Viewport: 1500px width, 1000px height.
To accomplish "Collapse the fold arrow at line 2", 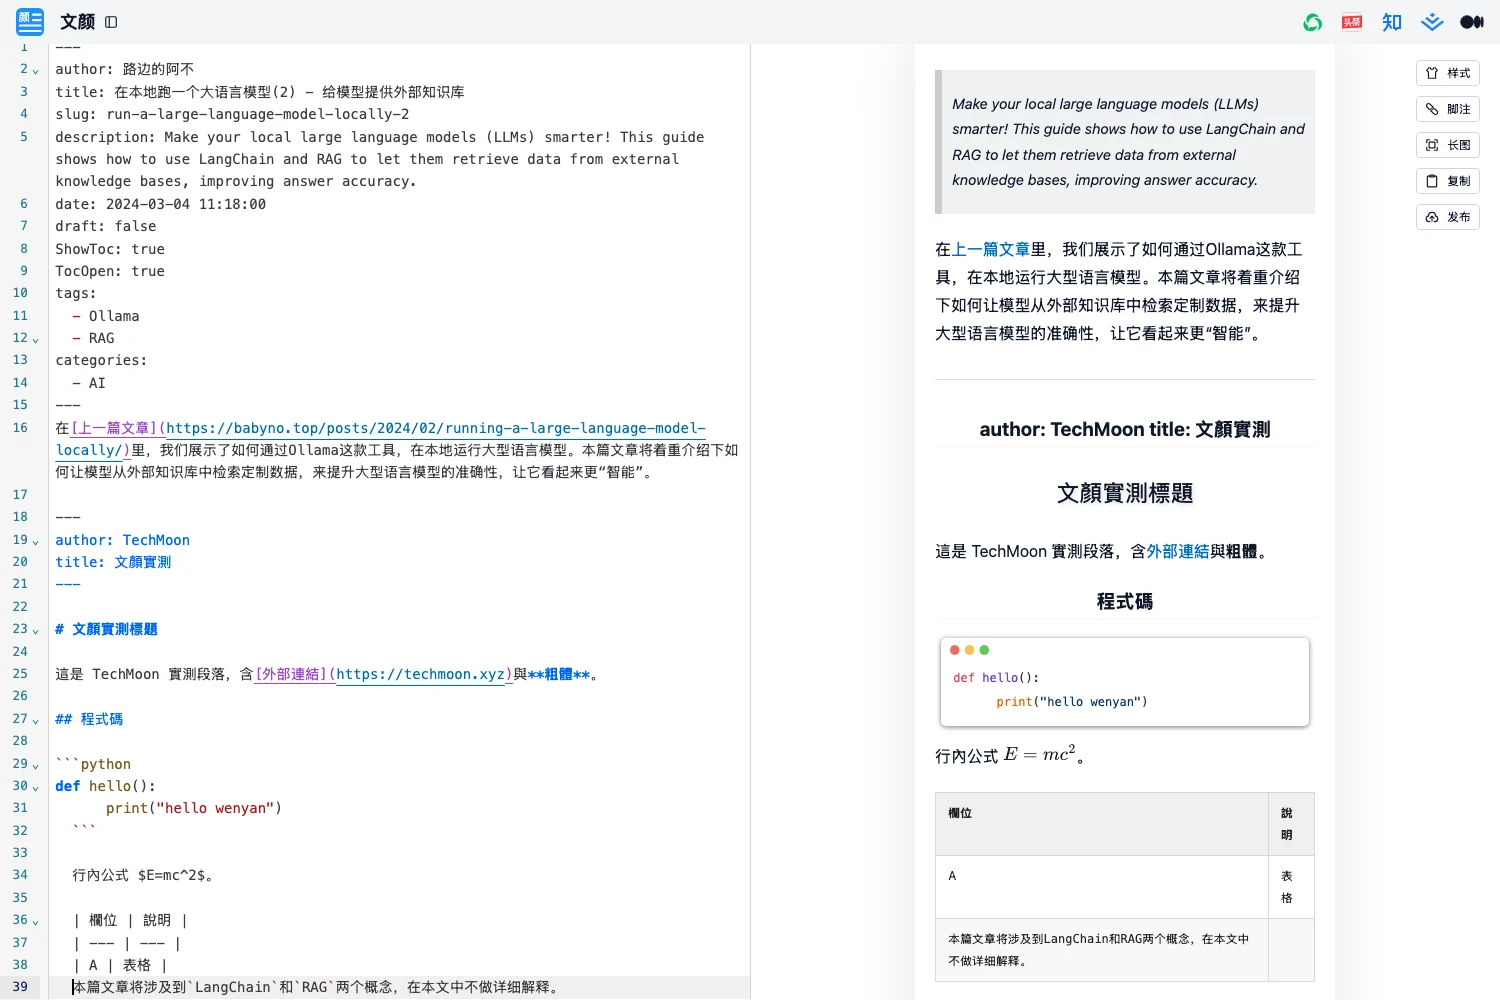I will click(x=36, y=71).
